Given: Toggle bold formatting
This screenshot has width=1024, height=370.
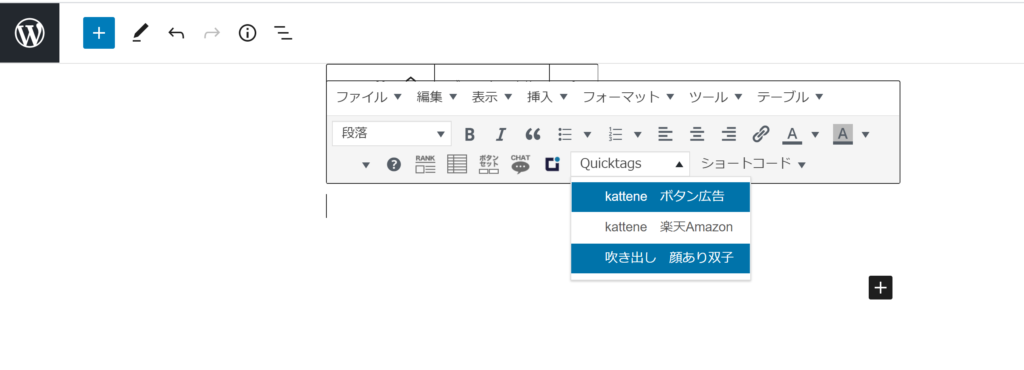Looking at the screenshot, I should 469,134.
